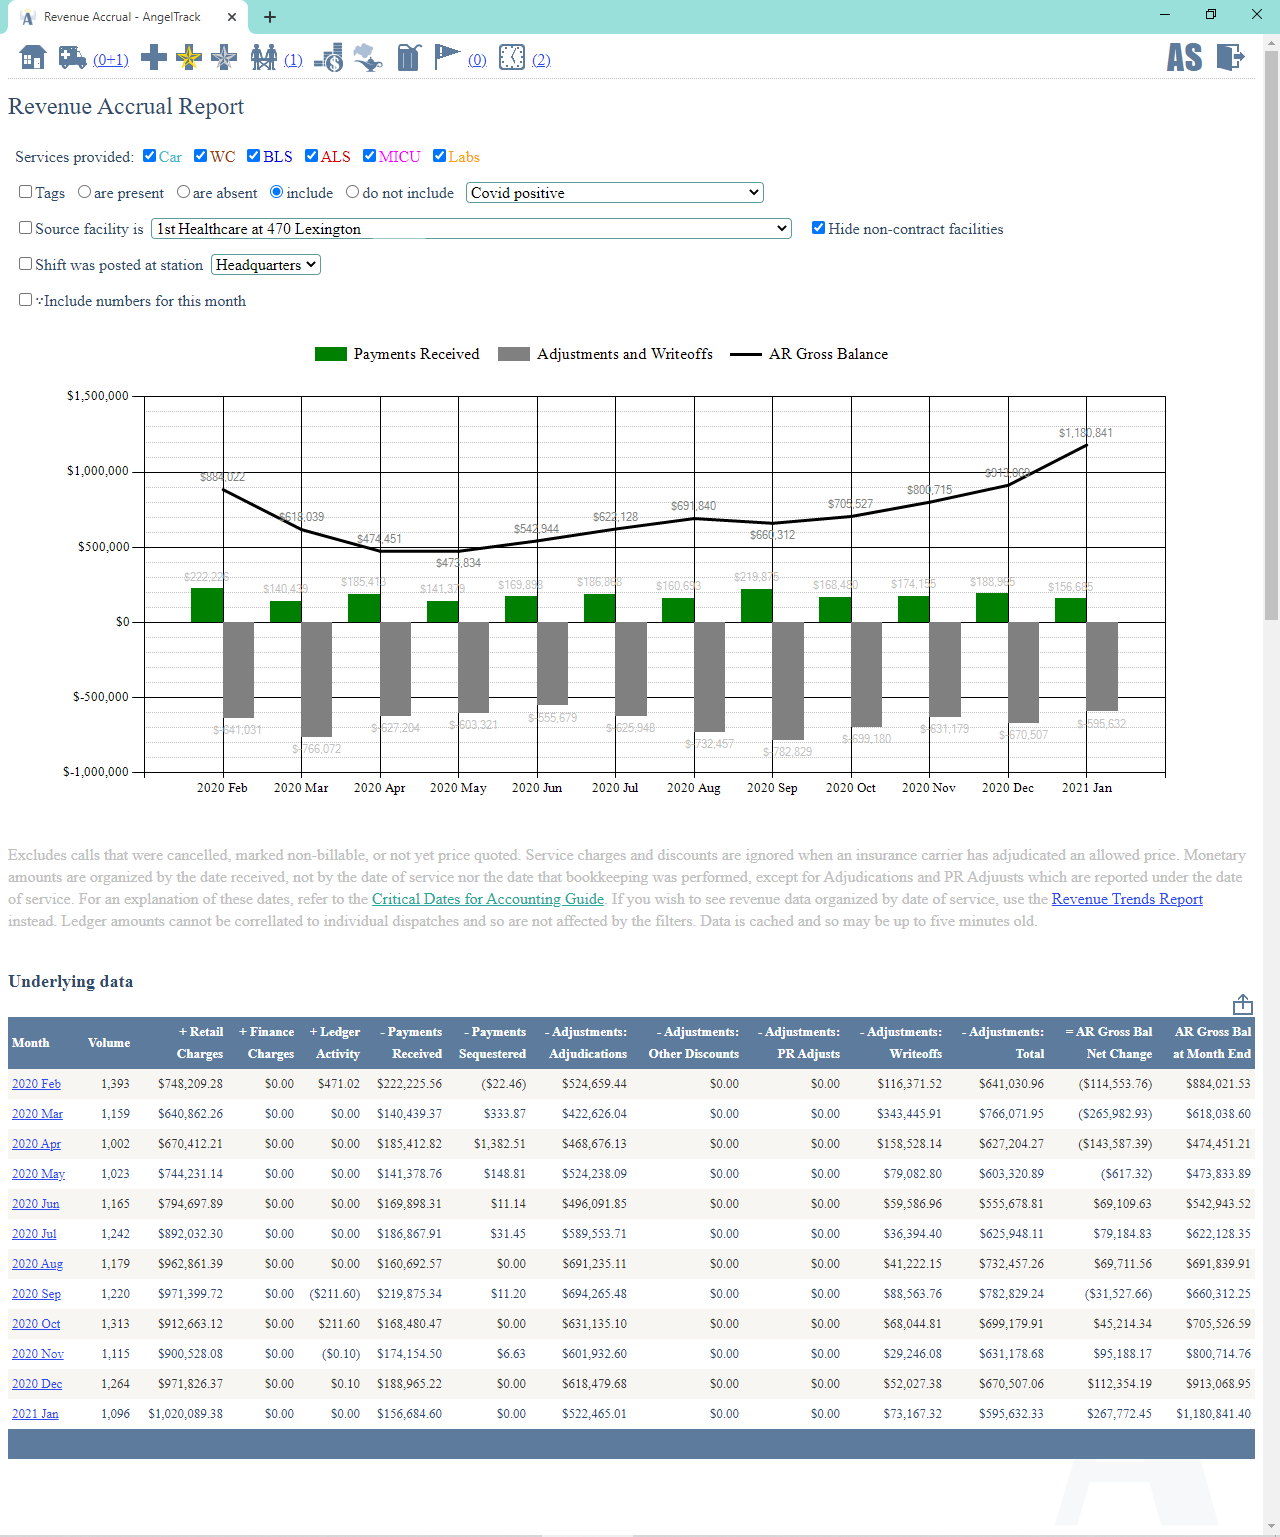Uncheck the MICU services checkbox
The height and width of the screenshot is (1537, 1280).
point(369,155)
